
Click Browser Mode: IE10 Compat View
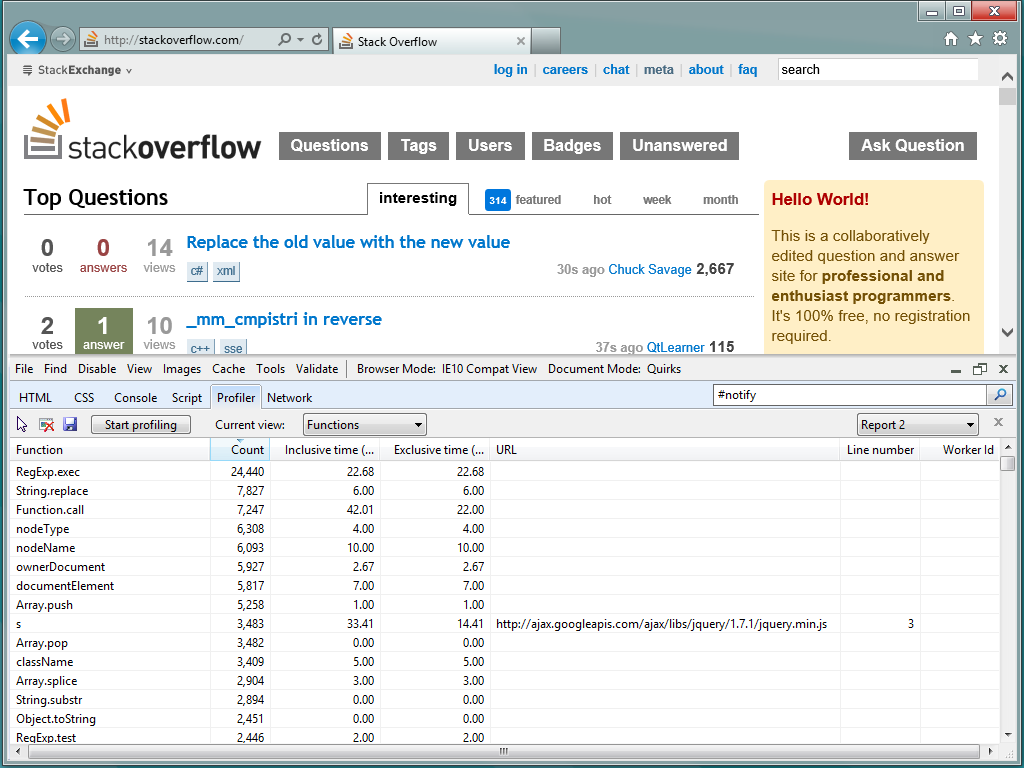pos(447,369)
